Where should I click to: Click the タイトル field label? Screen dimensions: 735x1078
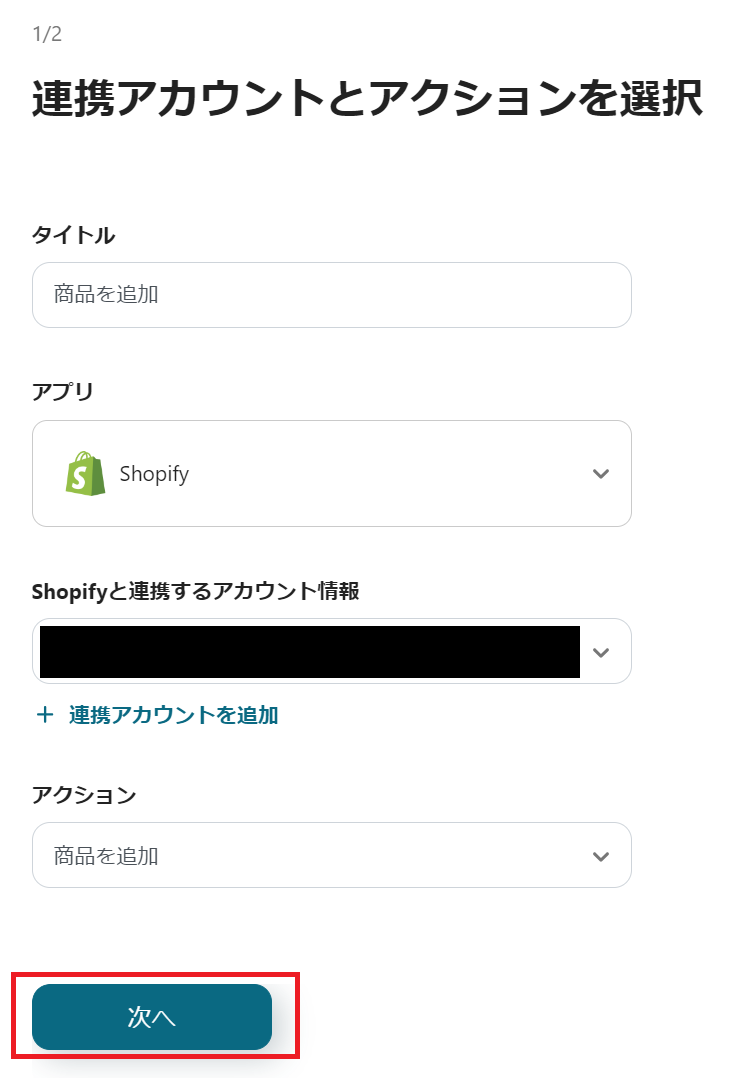click(73, 236)
